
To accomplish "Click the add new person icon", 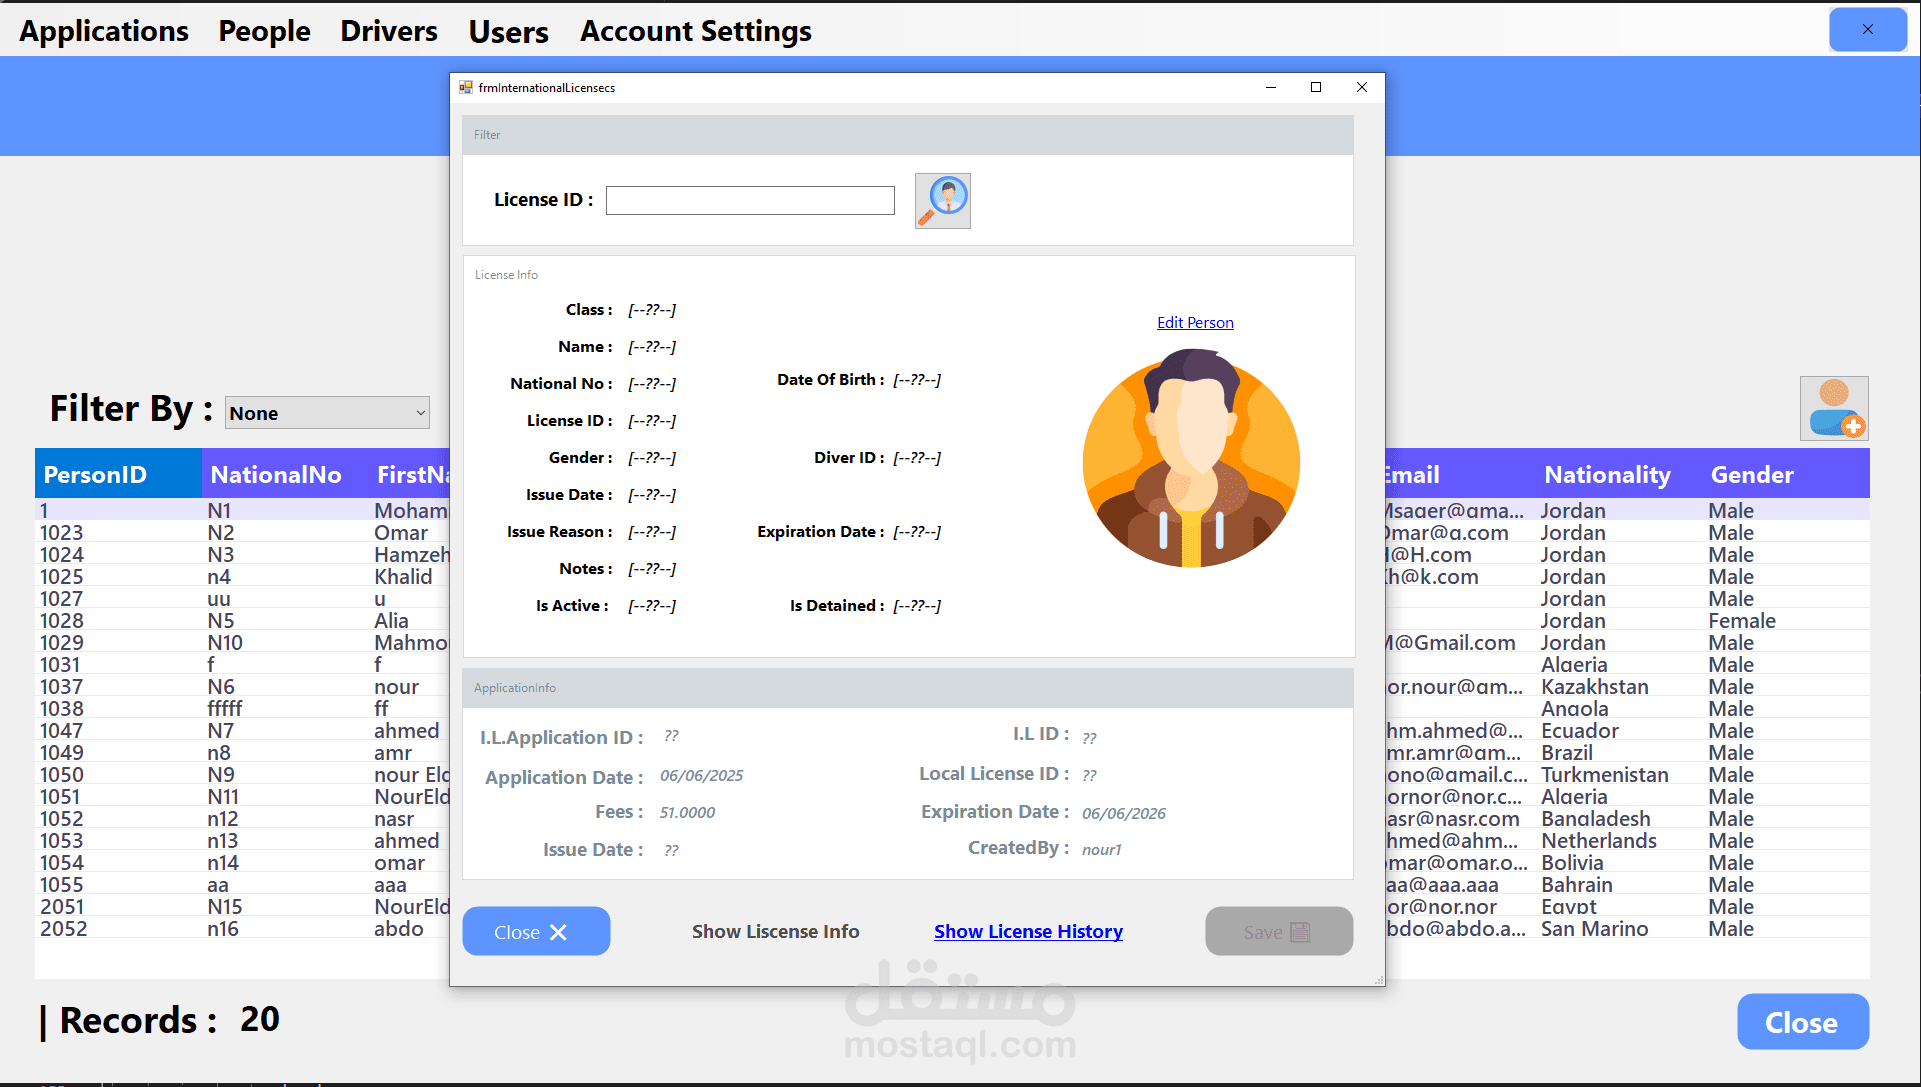I will (x=1833, y=409).
